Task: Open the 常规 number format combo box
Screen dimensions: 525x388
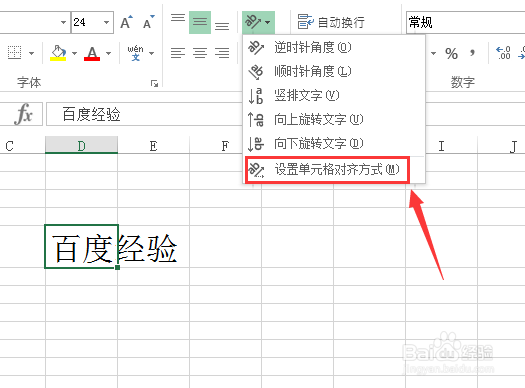Action: (465, 22)
